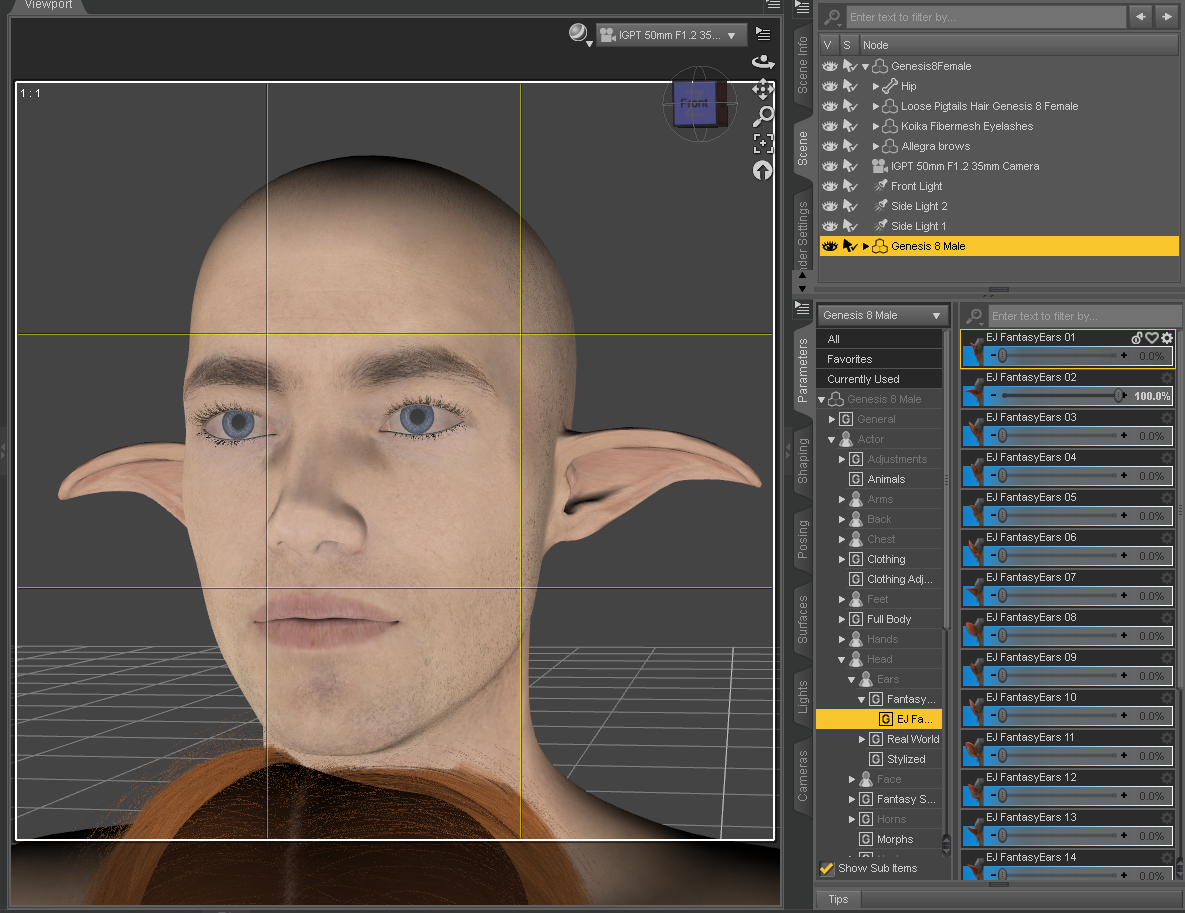Viewport: 1185px width, 913px height.
Task: Click the frame selection icon in viewport
Action: 763,143
